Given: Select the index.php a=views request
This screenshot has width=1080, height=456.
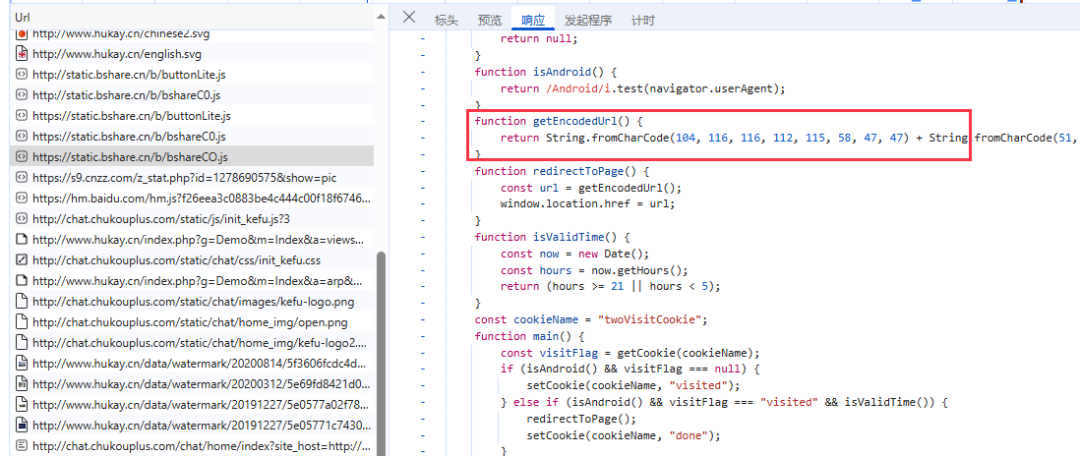Looking at the screenshot, I should (x=192, y=239).
